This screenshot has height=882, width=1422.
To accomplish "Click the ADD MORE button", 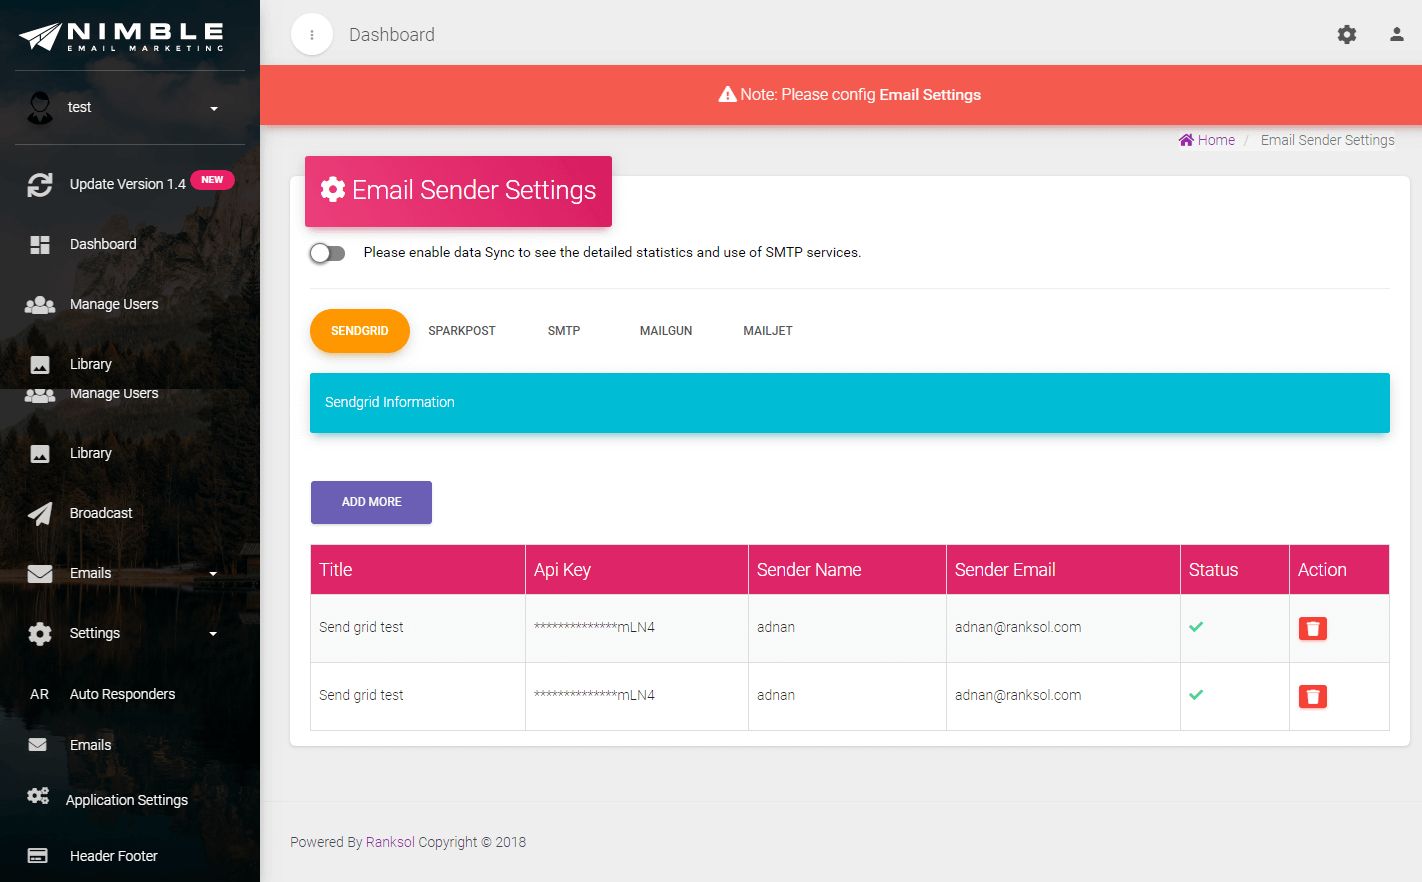I will pos(371,502).
